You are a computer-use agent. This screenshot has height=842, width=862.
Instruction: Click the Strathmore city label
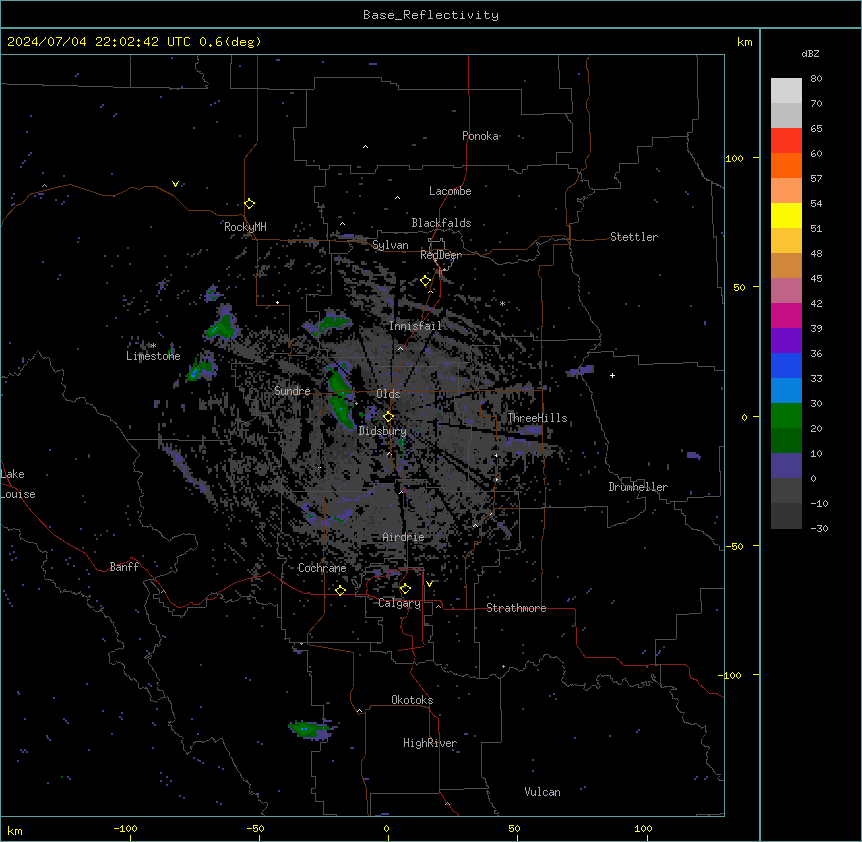(516, 608)
